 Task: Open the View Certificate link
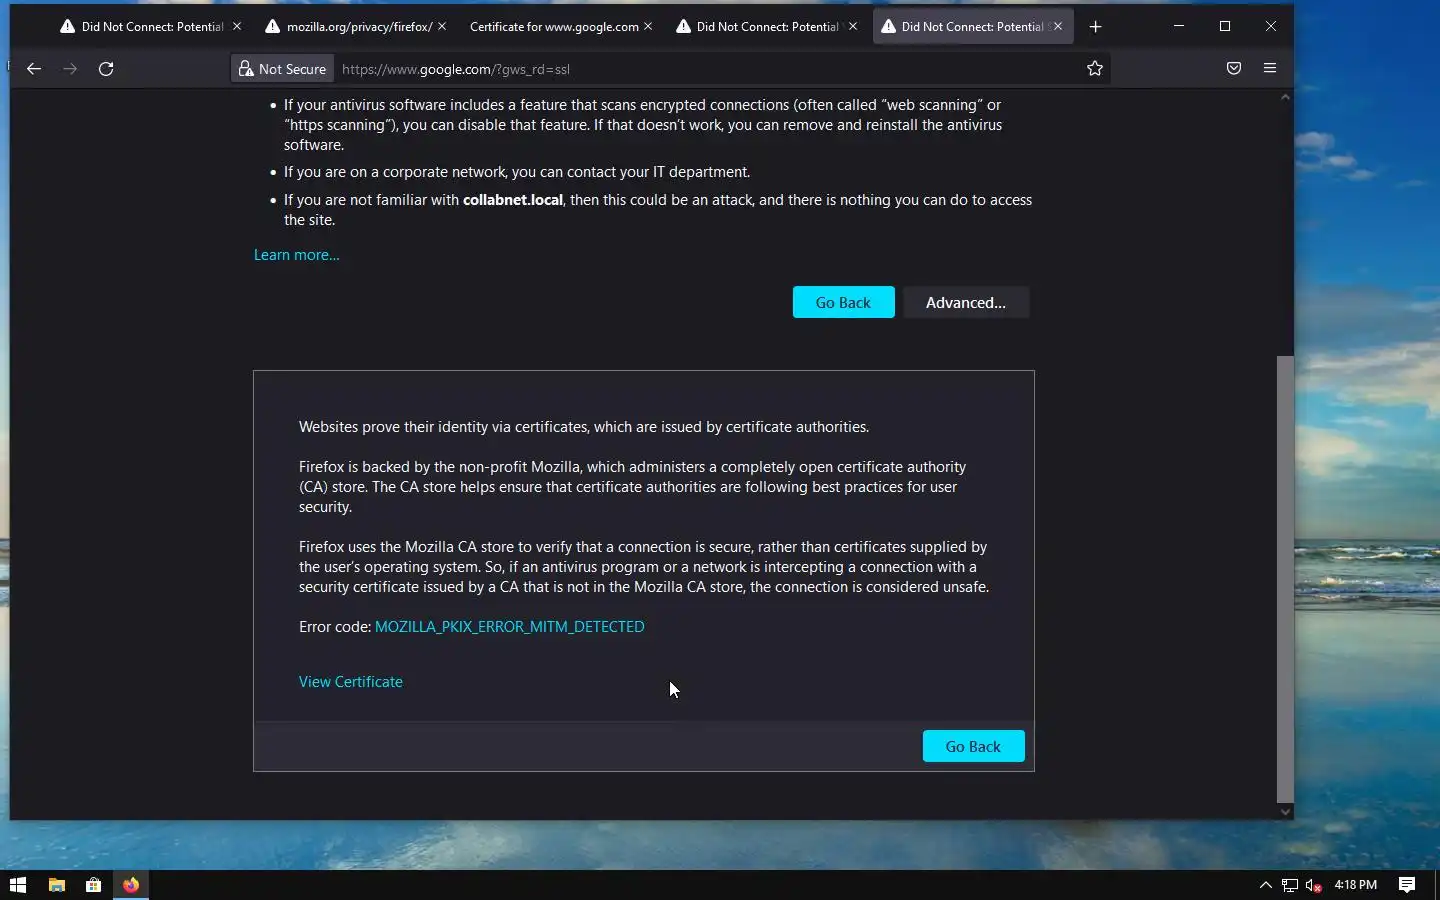tap(351, 682)
